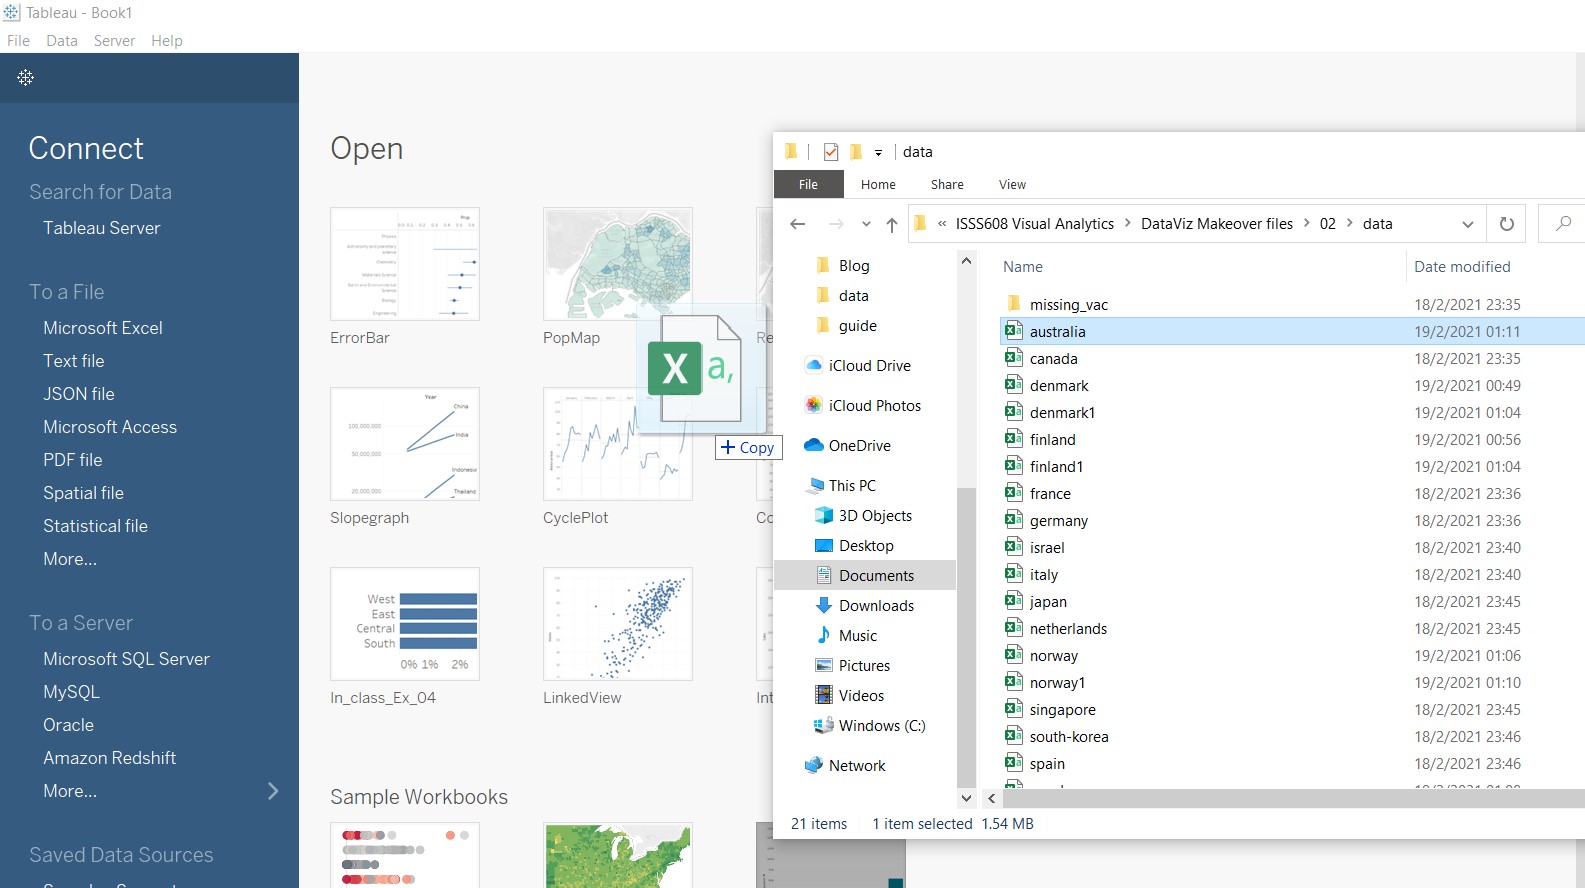1585x888 pixels.
Task: Open the search box magnifier in Explorer
Action: [1563, 224]
